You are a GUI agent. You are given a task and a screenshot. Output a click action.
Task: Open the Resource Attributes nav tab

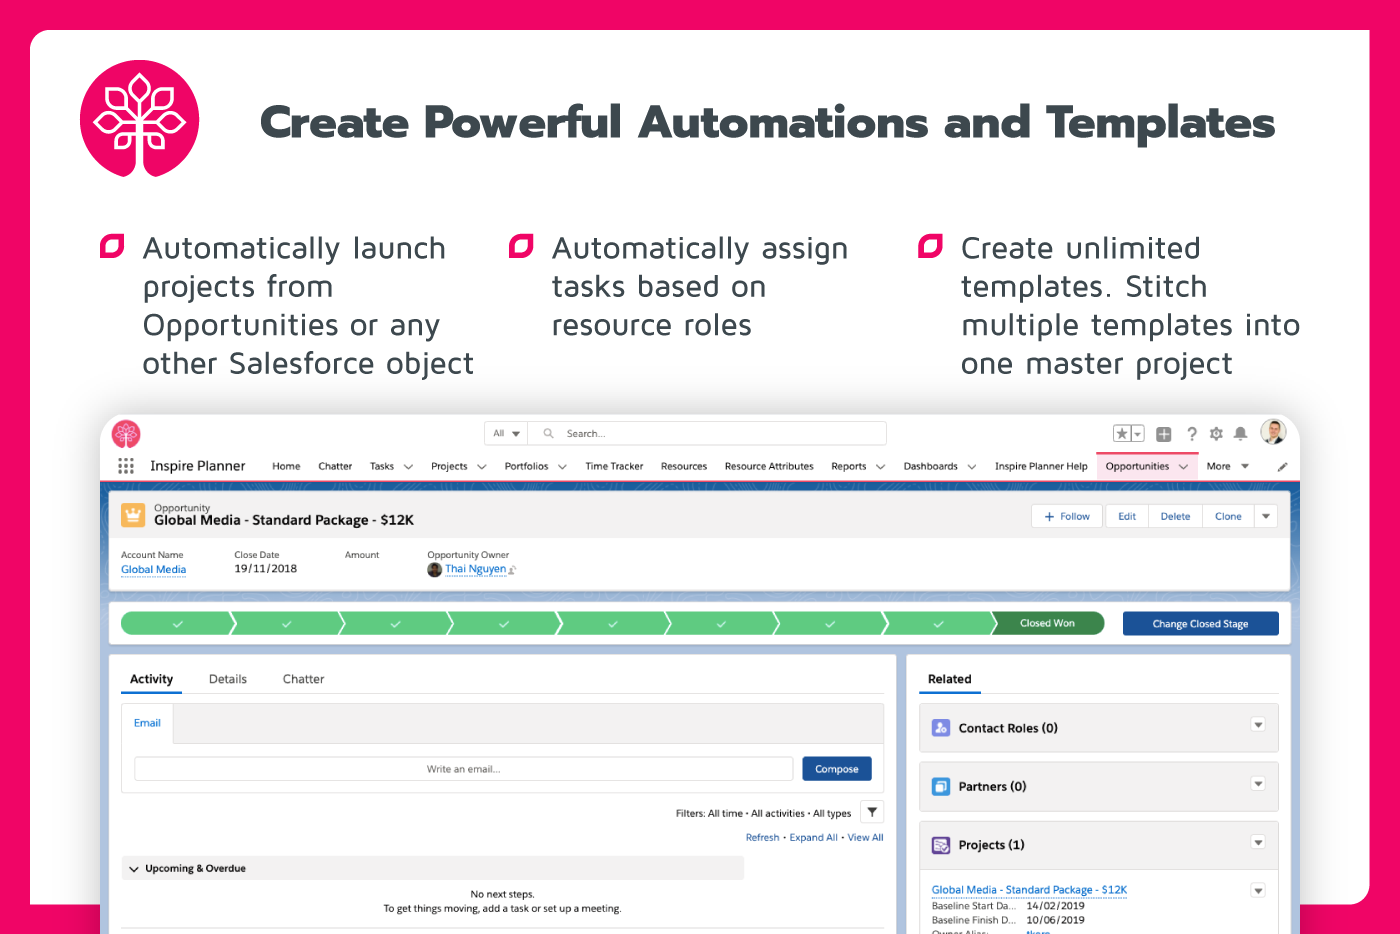click(x=769, y=466)
